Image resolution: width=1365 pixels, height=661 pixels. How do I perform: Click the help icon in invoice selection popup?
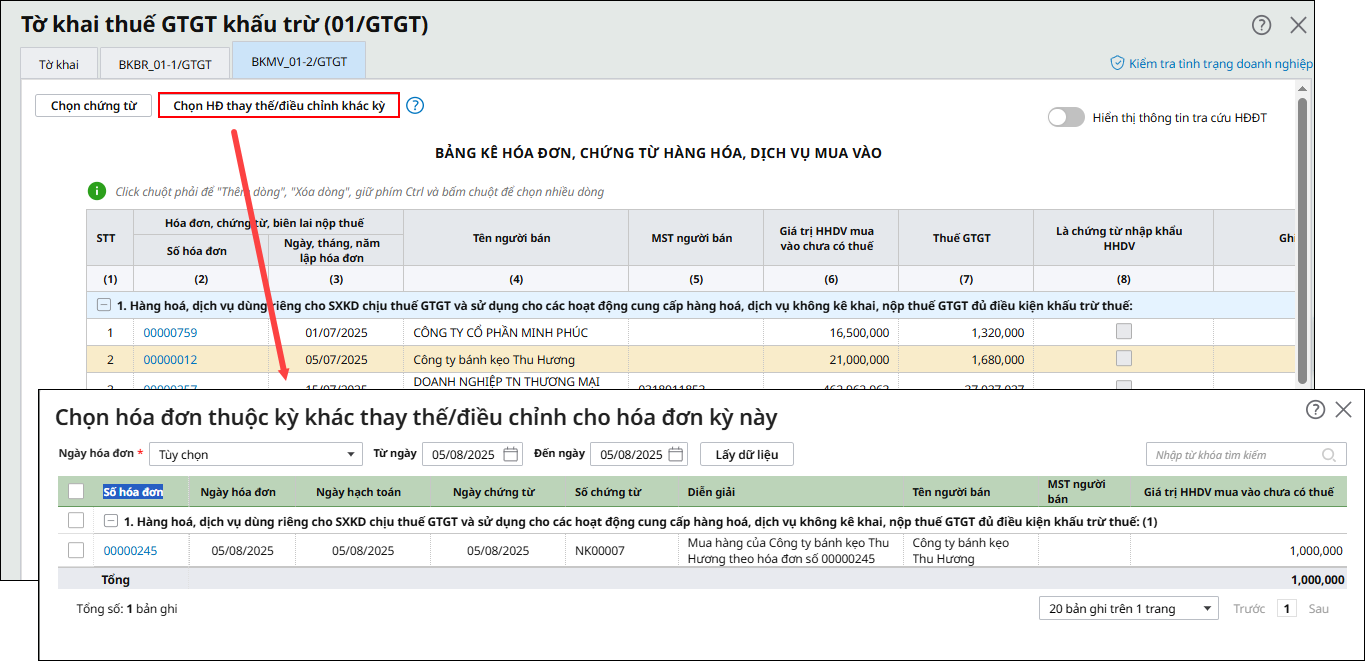pyautogui.click(x=1315, y=409)
